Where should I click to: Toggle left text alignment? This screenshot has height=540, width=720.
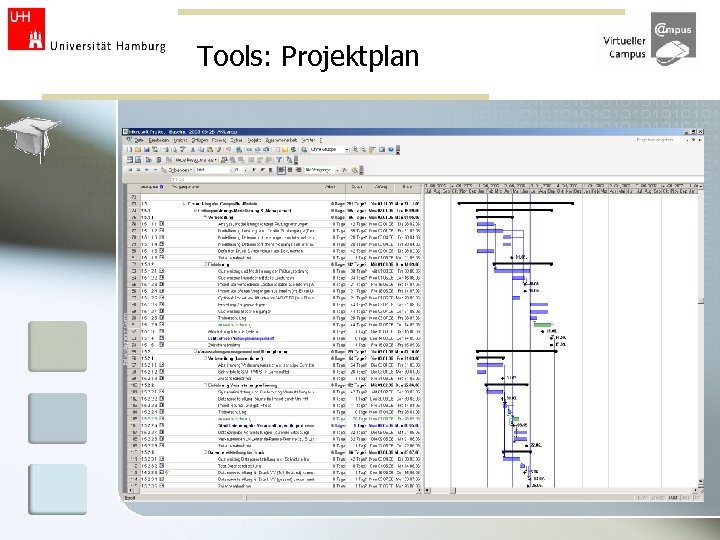[x=281, y=170]
